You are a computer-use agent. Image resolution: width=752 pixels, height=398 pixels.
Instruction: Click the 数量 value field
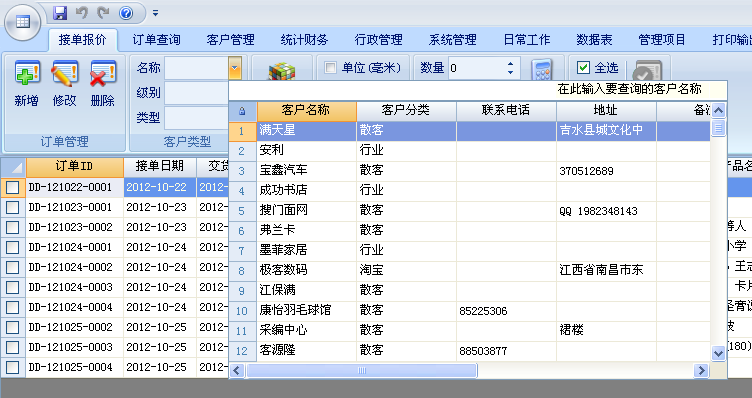pyautogui.click(x=476, y=68)
